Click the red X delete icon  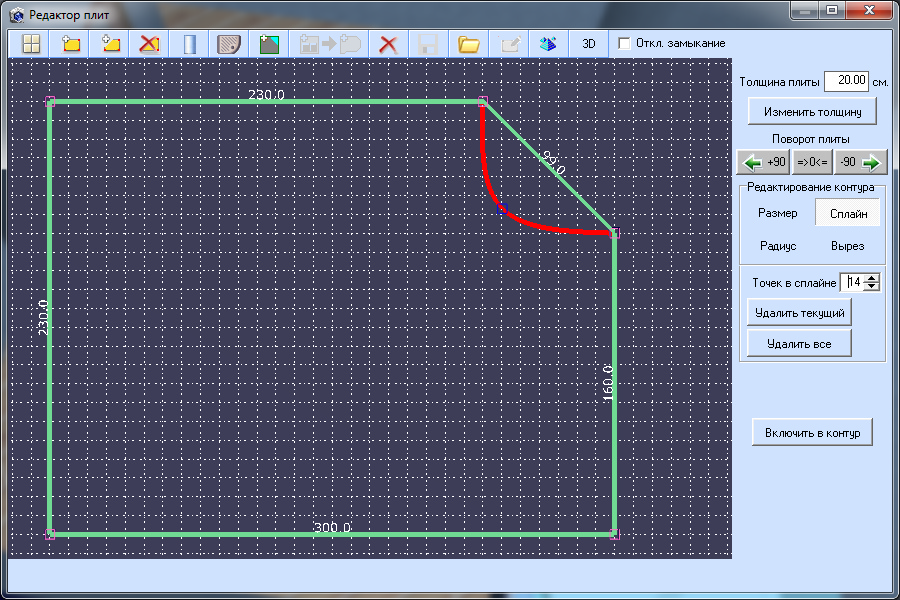pyautogui.click(x=388, y=44)
